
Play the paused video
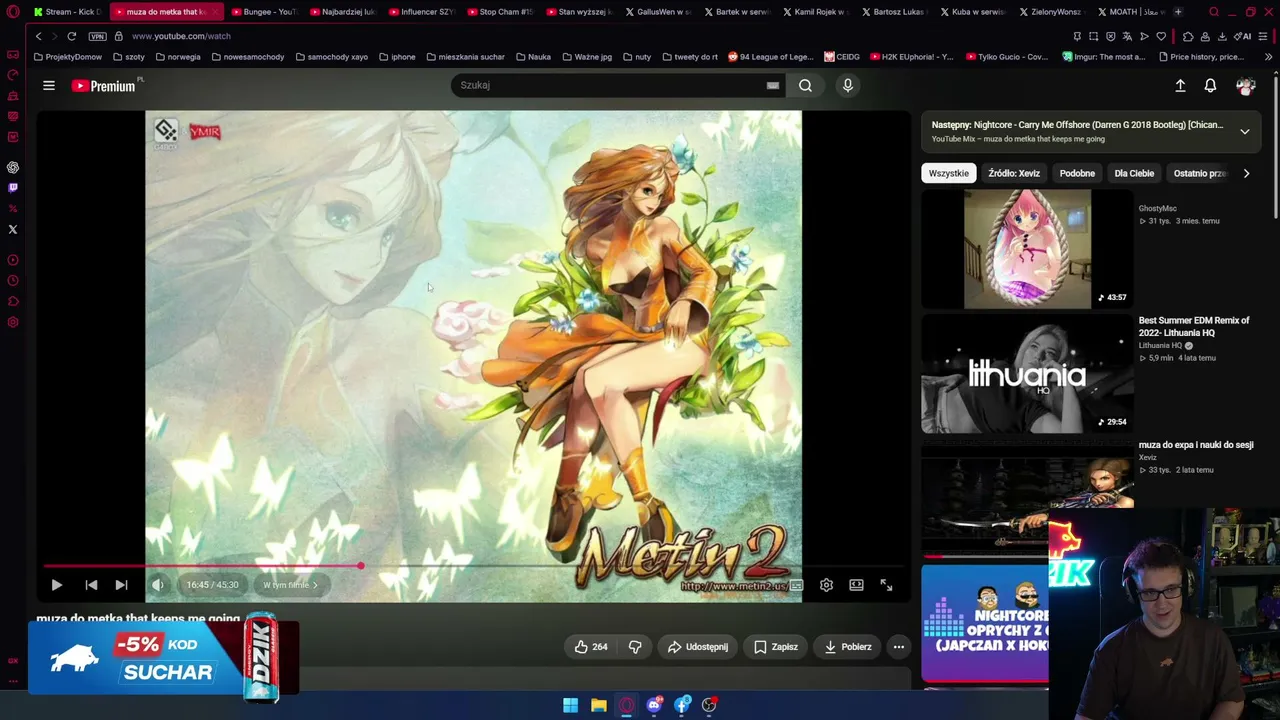click(57, 585)
